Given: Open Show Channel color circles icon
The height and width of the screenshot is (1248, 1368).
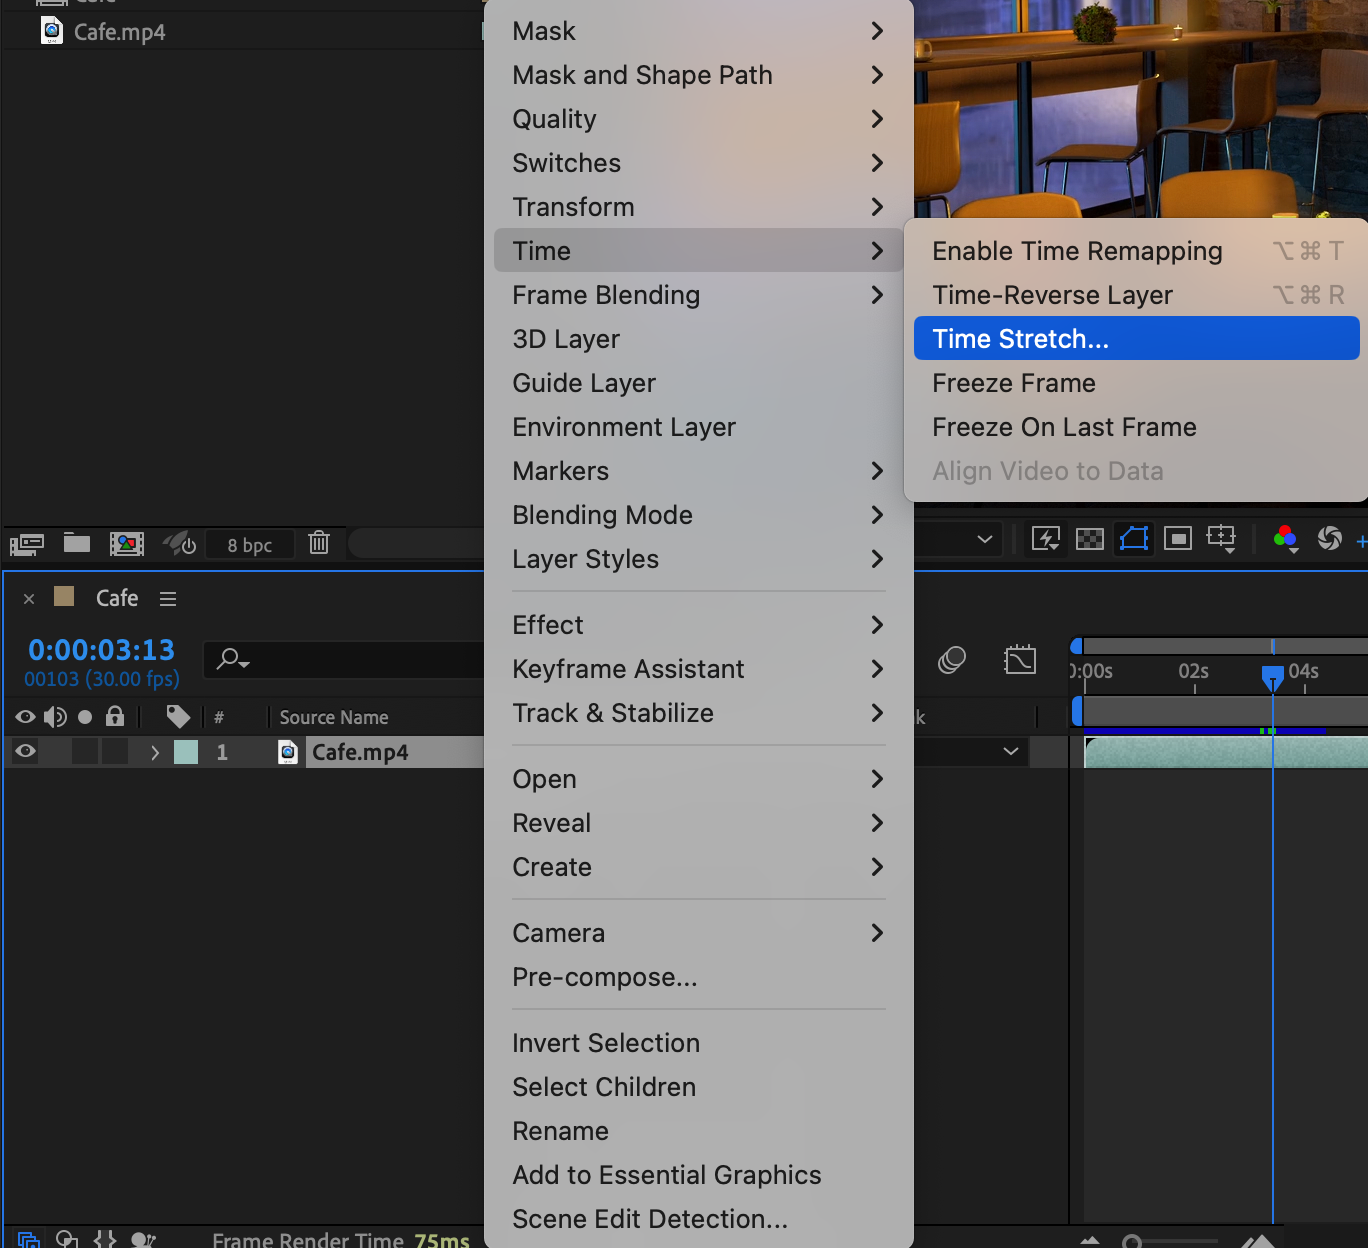Looking at the screenshot, I should pyautogui.click(x=1285, y=539).
